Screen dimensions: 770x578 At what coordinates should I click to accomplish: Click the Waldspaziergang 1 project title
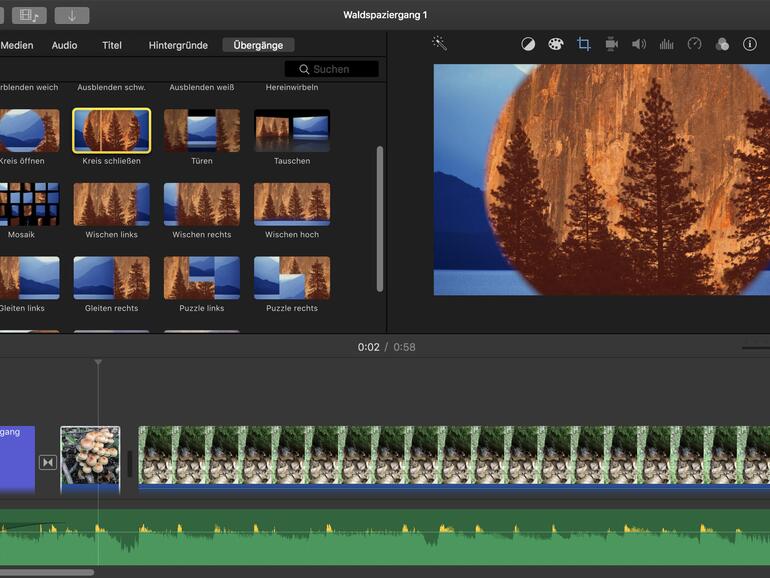[x=385, y=15]
